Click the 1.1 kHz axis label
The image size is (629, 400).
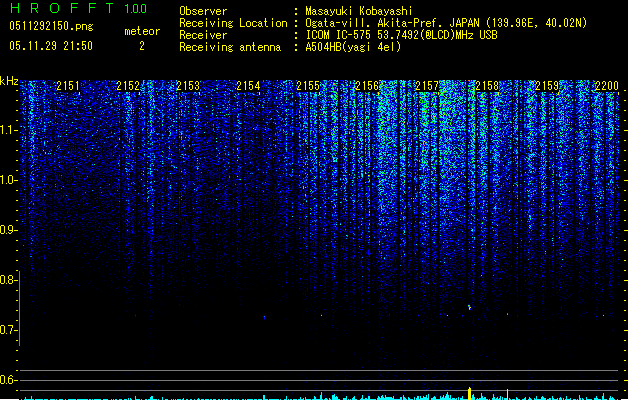click(8, 130)
